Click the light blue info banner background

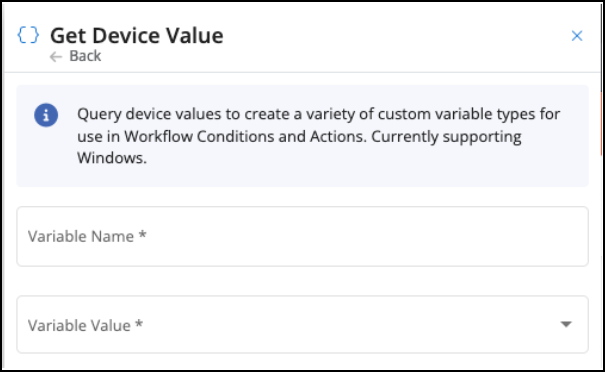click(x=302, y=136)
